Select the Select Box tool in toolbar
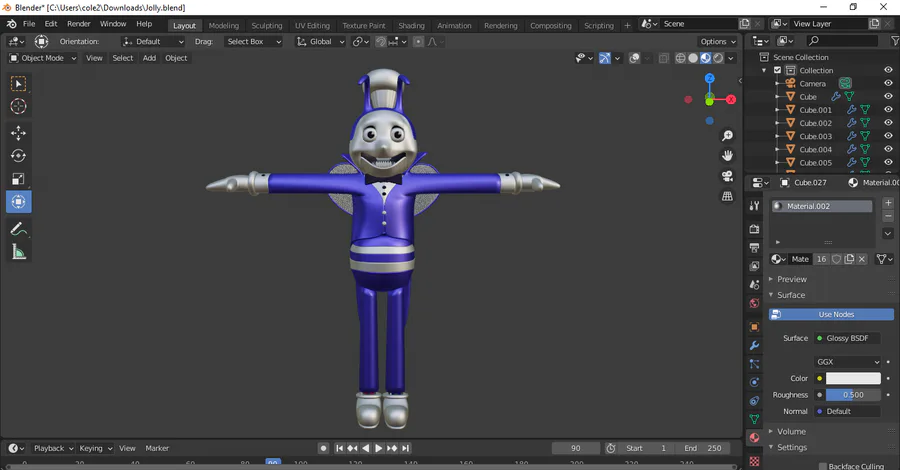Viewport: 900px width, 470px height. tap(18, 84)
